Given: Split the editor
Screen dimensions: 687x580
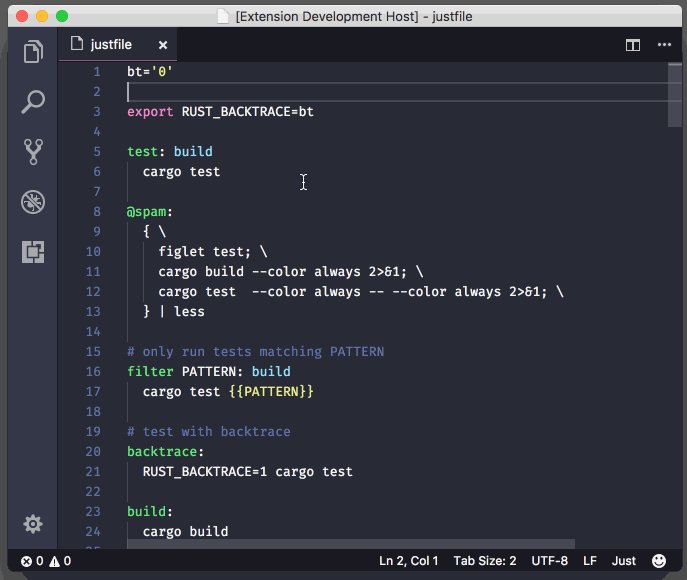Looking at the screenshot, I should click(633, 45).
